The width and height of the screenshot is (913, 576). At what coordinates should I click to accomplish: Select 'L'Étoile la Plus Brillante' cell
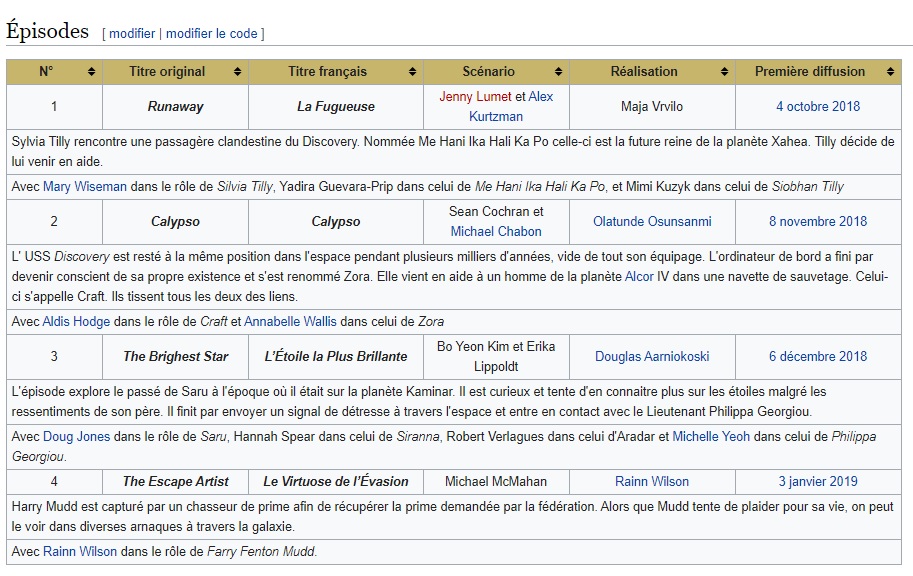[x=336, y=356]
